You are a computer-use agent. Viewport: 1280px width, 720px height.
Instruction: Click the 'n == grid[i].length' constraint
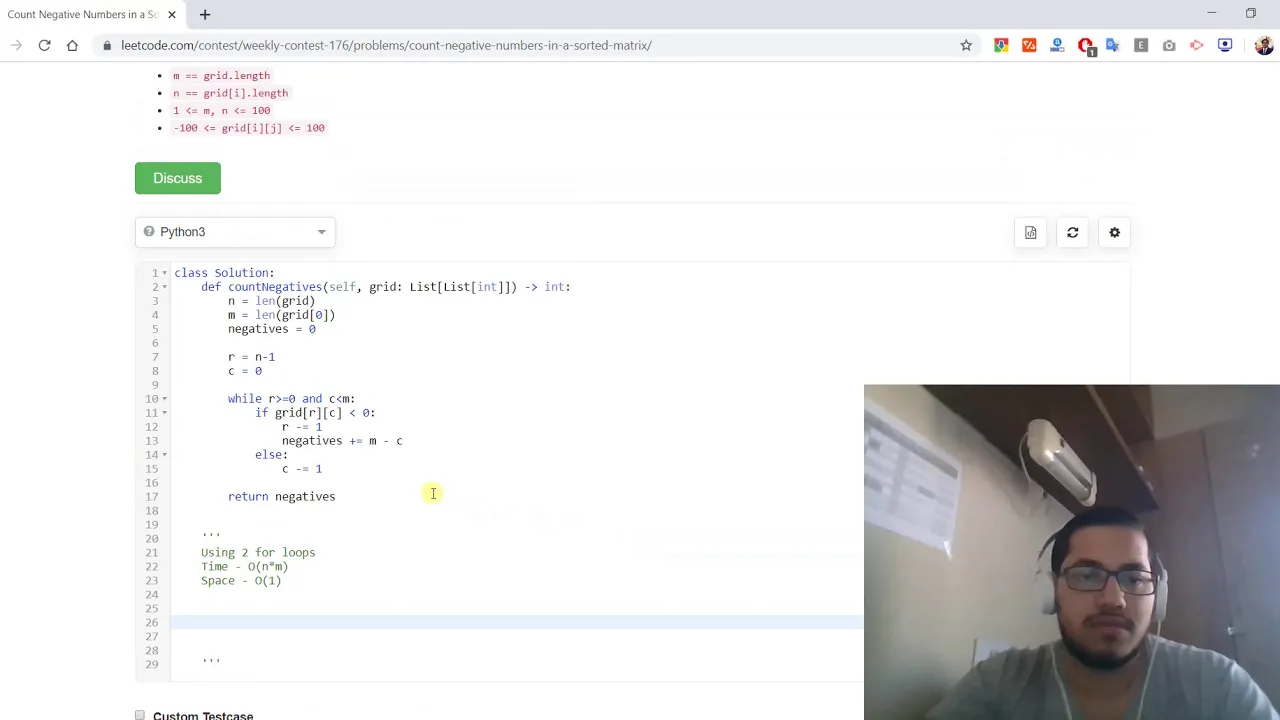(x=230, y=93)
